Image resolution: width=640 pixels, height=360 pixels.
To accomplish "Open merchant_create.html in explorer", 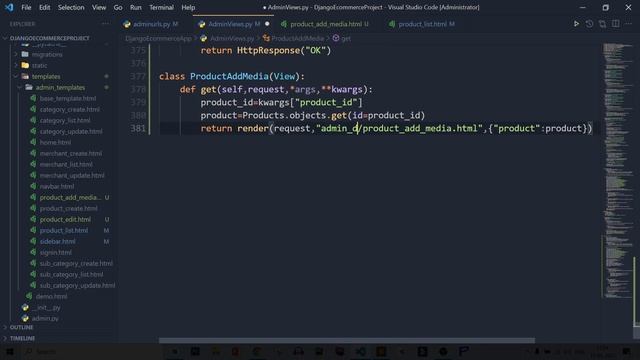I will tap(71, 153).
